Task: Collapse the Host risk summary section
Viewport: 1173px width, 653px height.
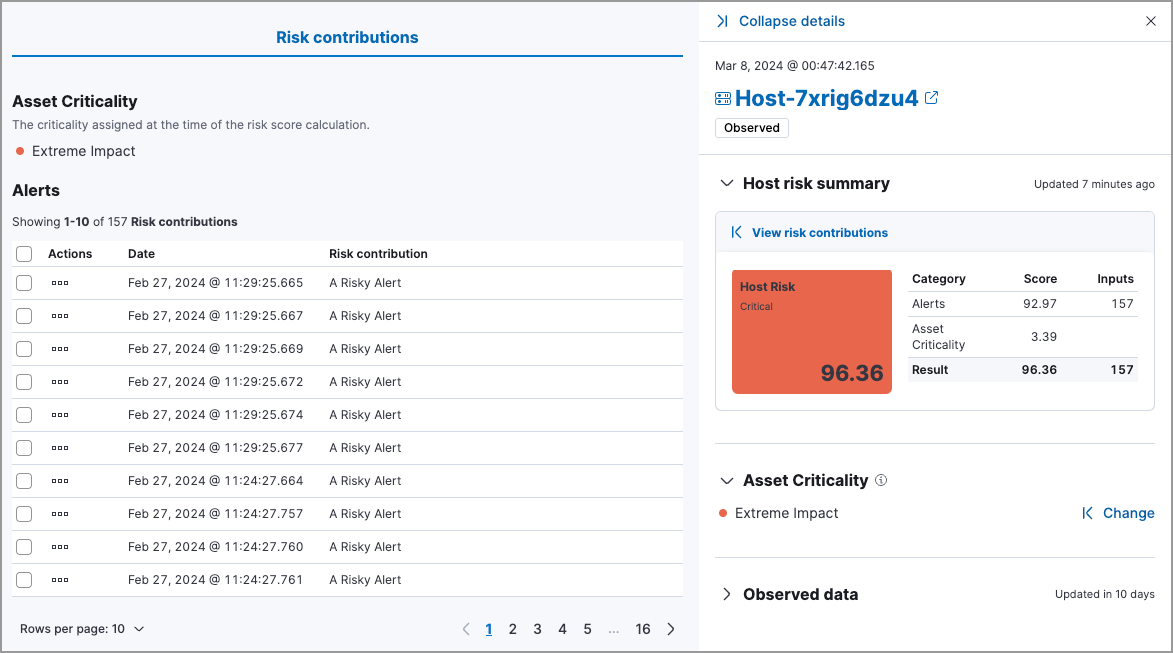Action: point(725,183)
